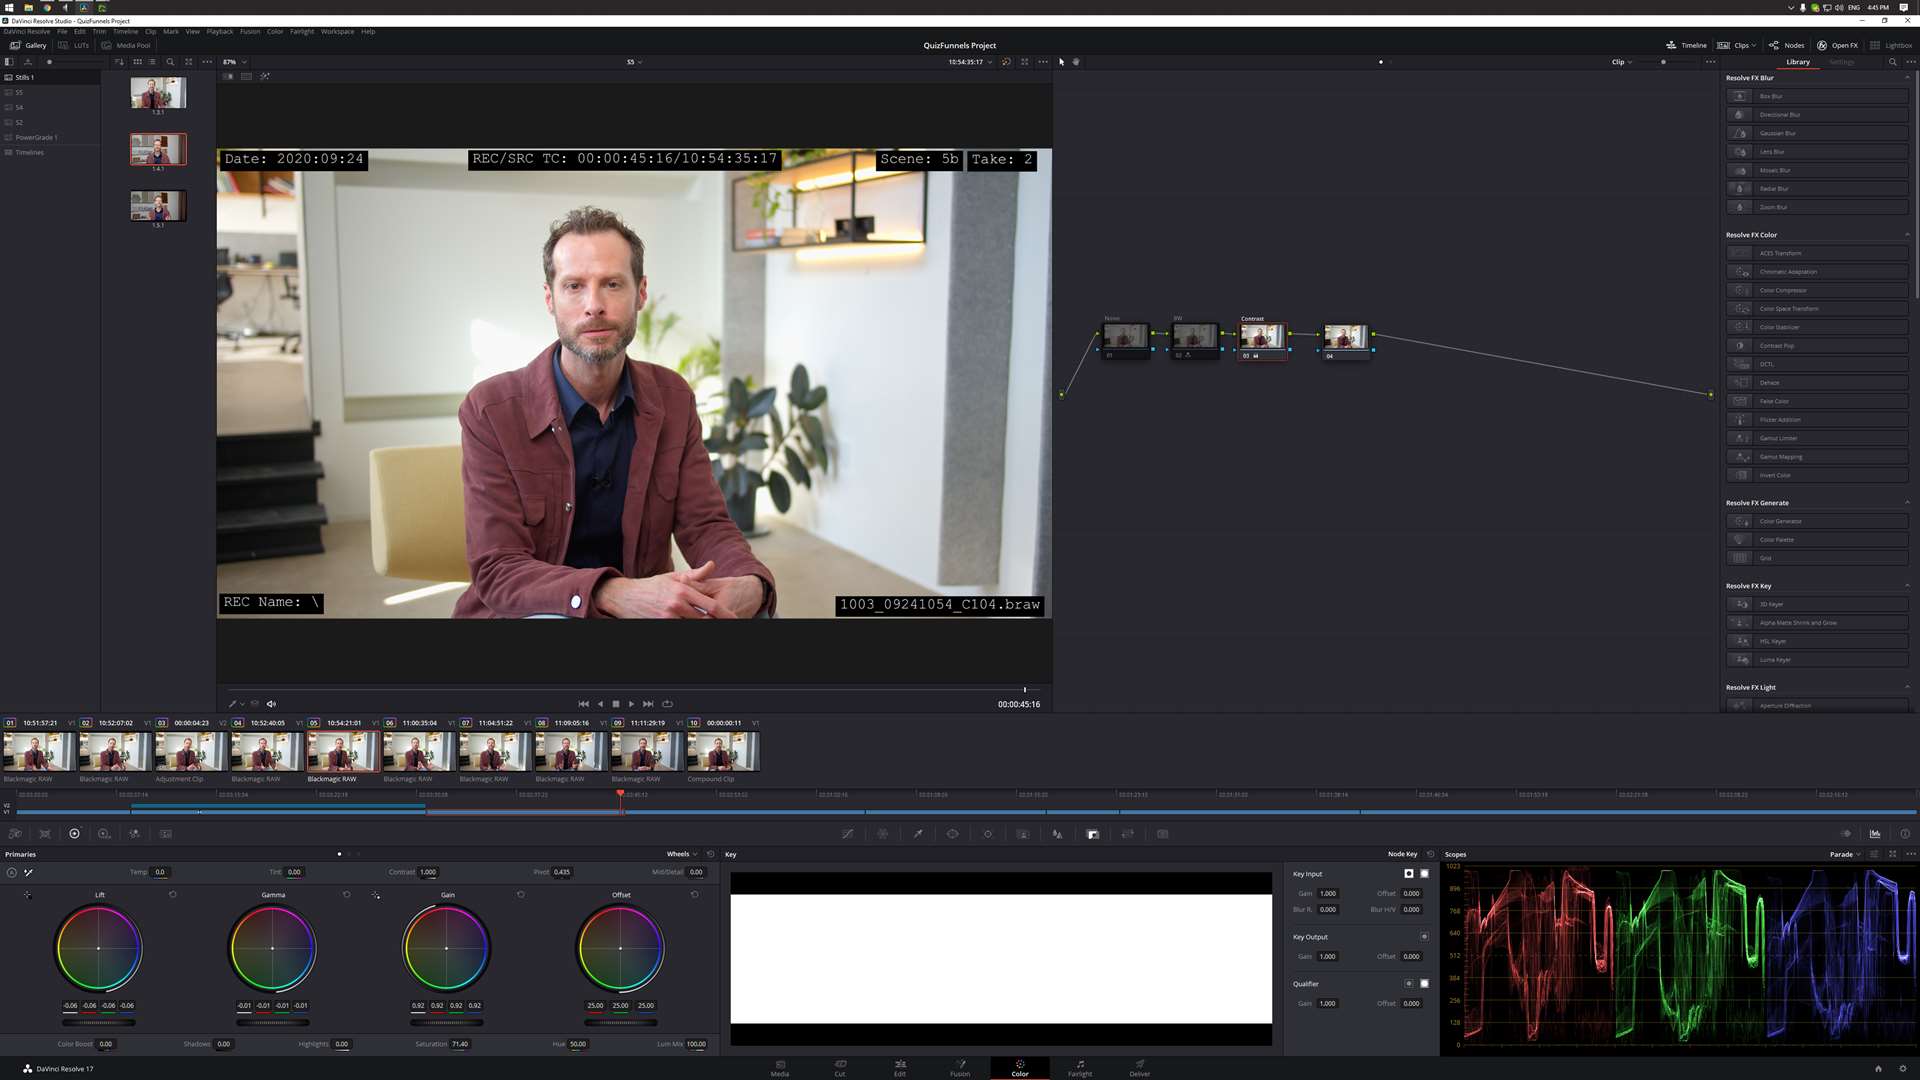
Task: Open the viewer zoom 87% dropdown
Action: tap(236, 62)
